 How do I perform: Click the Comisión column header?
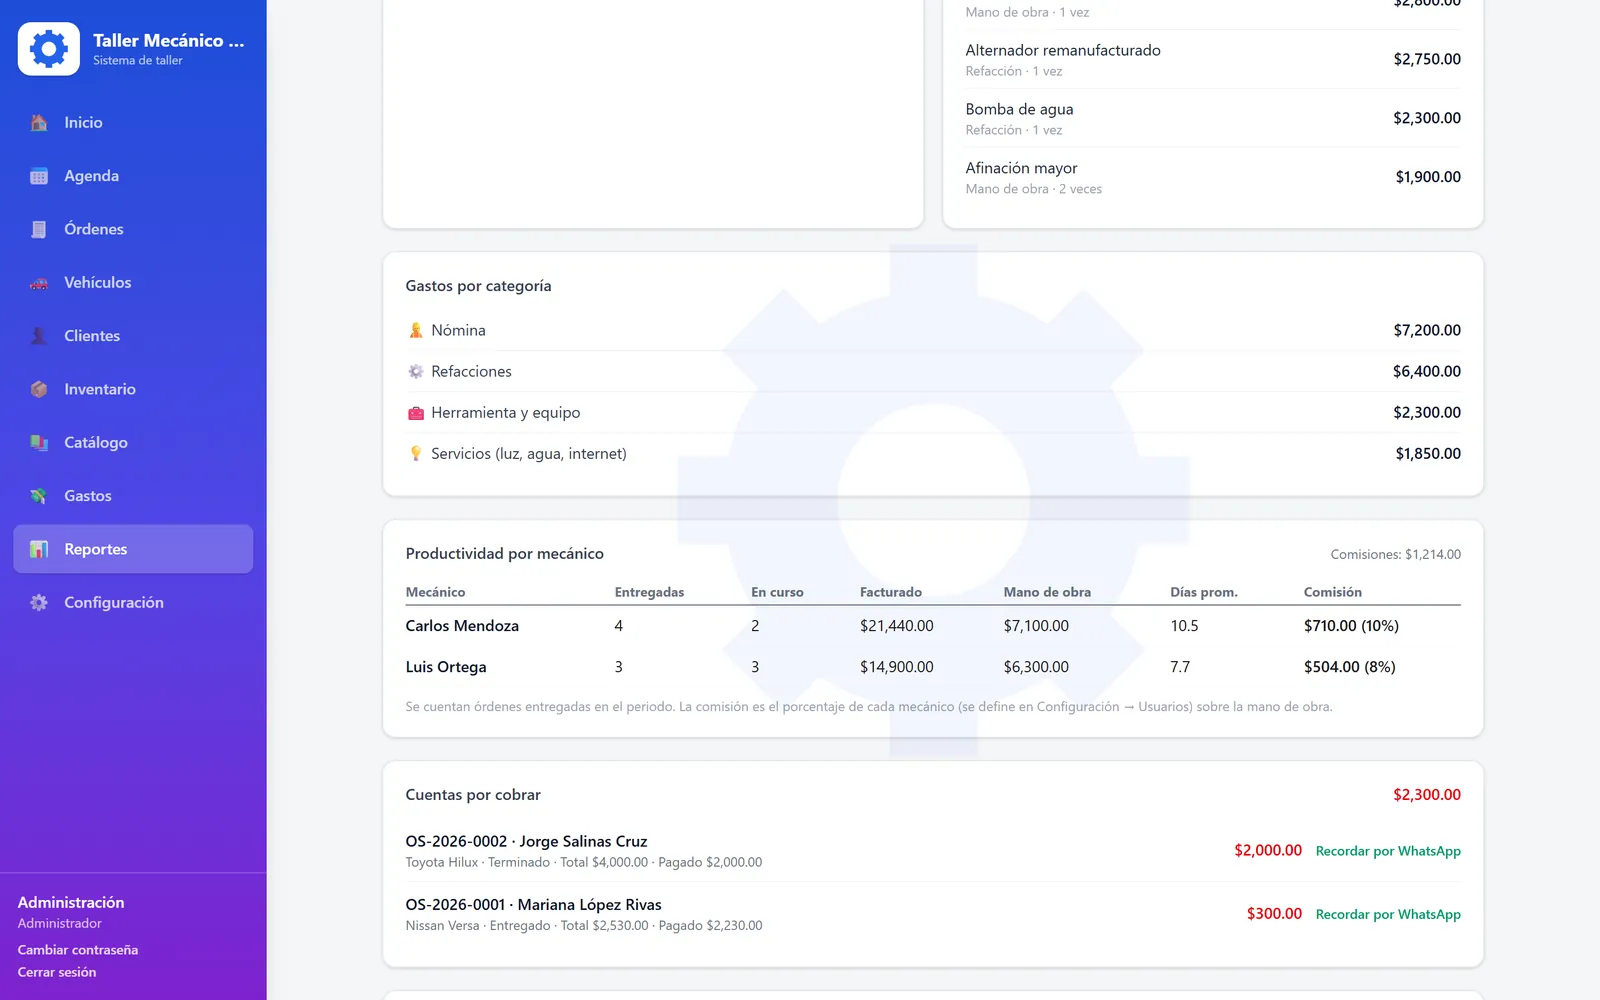point(1333,592)
